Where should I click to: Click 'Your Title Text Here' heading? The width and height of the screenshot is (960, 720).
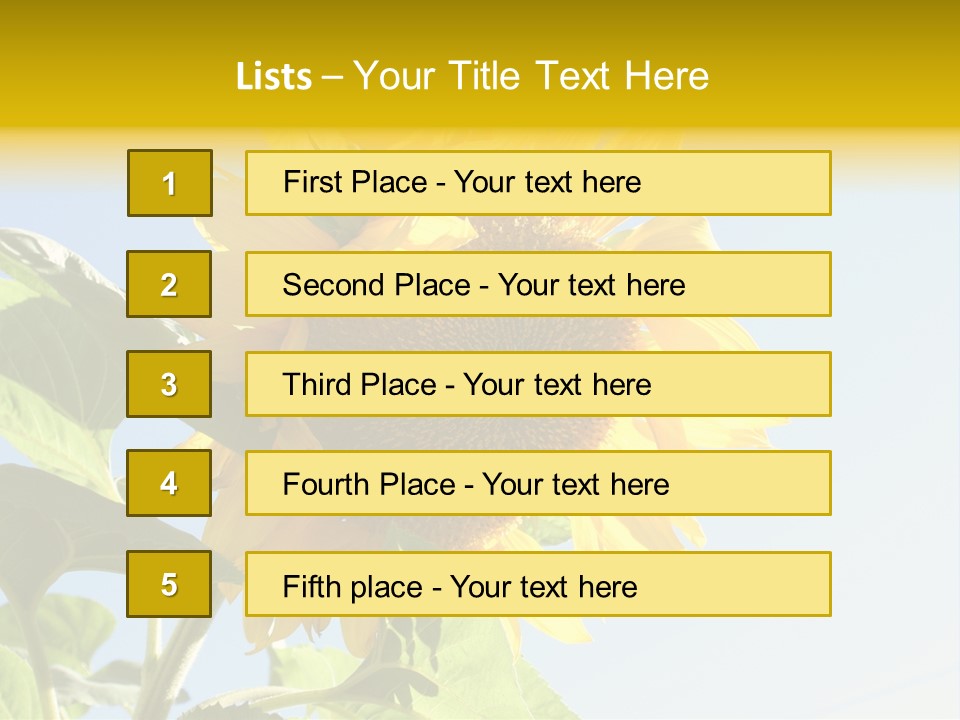pos(531,76)
